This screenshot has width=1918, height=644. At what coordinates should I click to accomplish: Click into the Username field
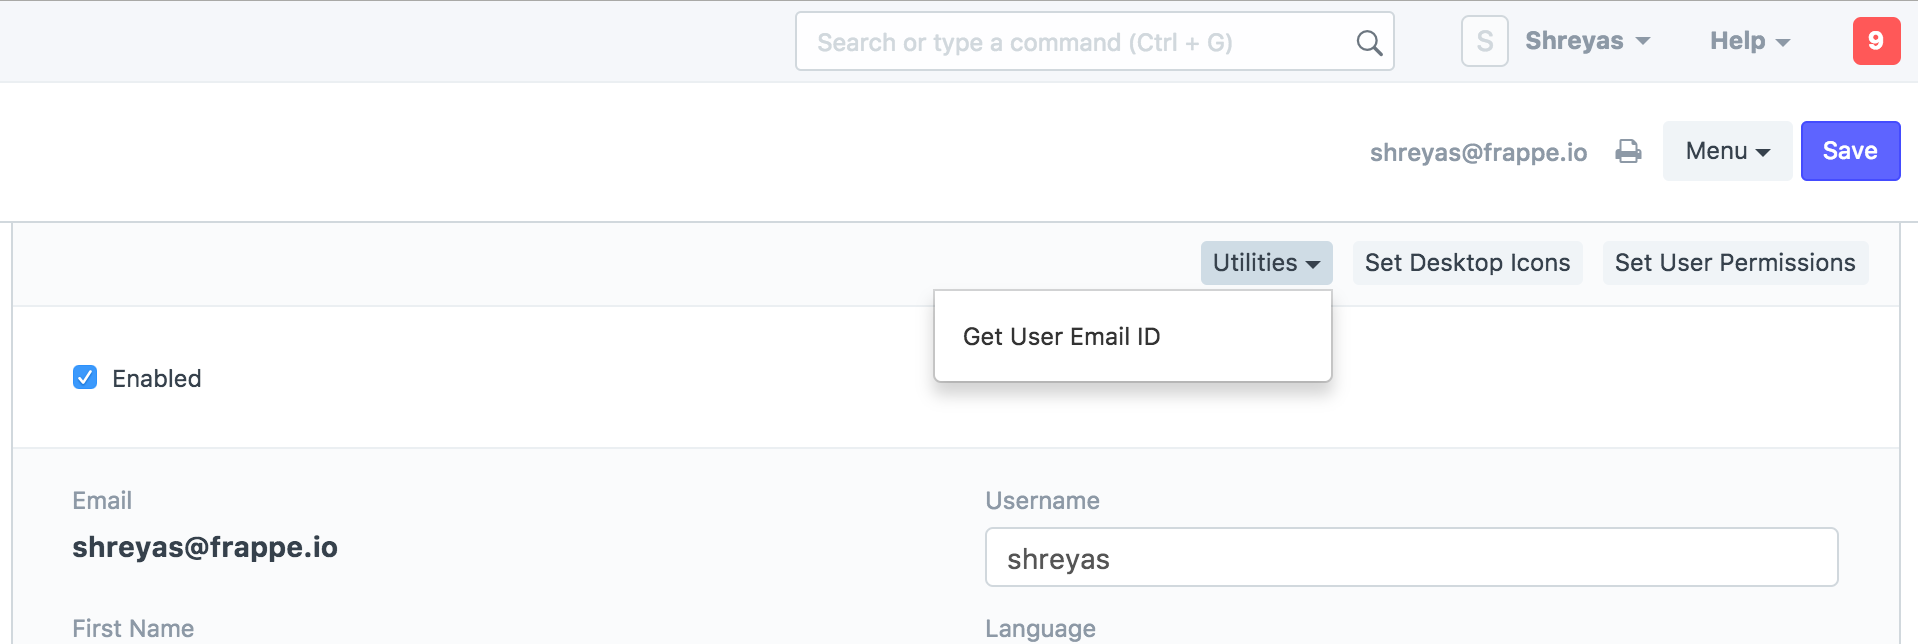1410,558
